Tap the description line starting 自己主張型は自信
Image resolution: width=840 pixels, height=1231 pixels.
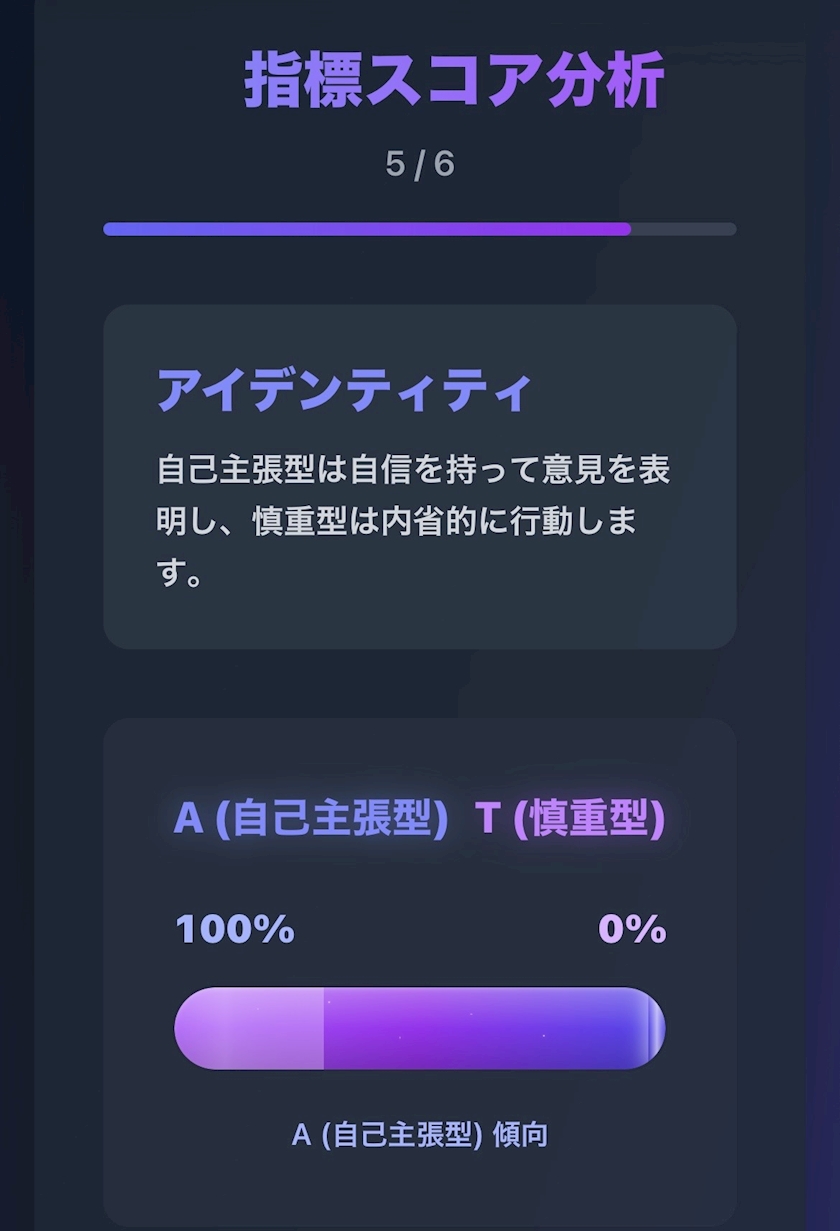pyautogui.click(x=413, y=469)
